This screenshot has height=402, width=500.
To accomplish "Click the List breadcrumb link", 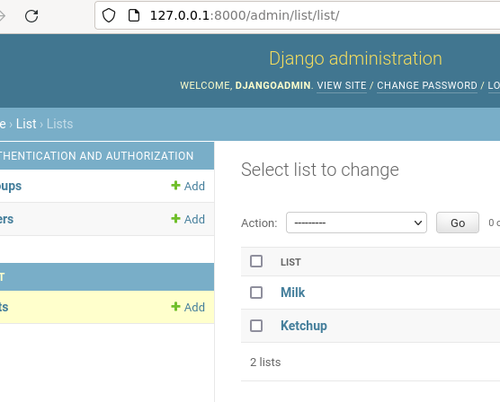I will pos(26,124).
